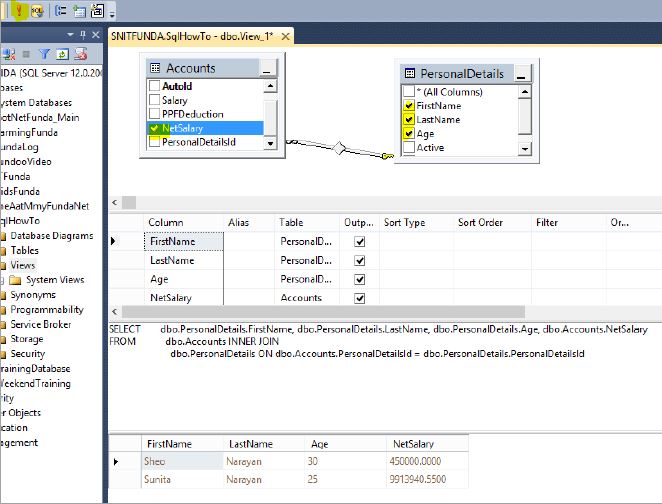Uncheck the NetSalary column in Accounts

[155, 128]
